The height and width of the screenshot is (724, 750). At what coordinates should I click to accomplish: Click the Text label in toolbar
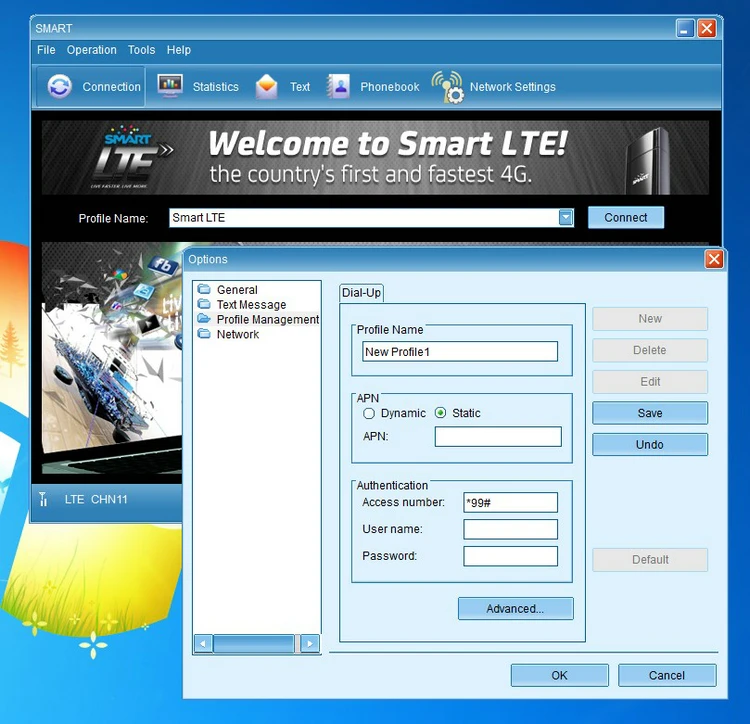[x=300, y=87]
